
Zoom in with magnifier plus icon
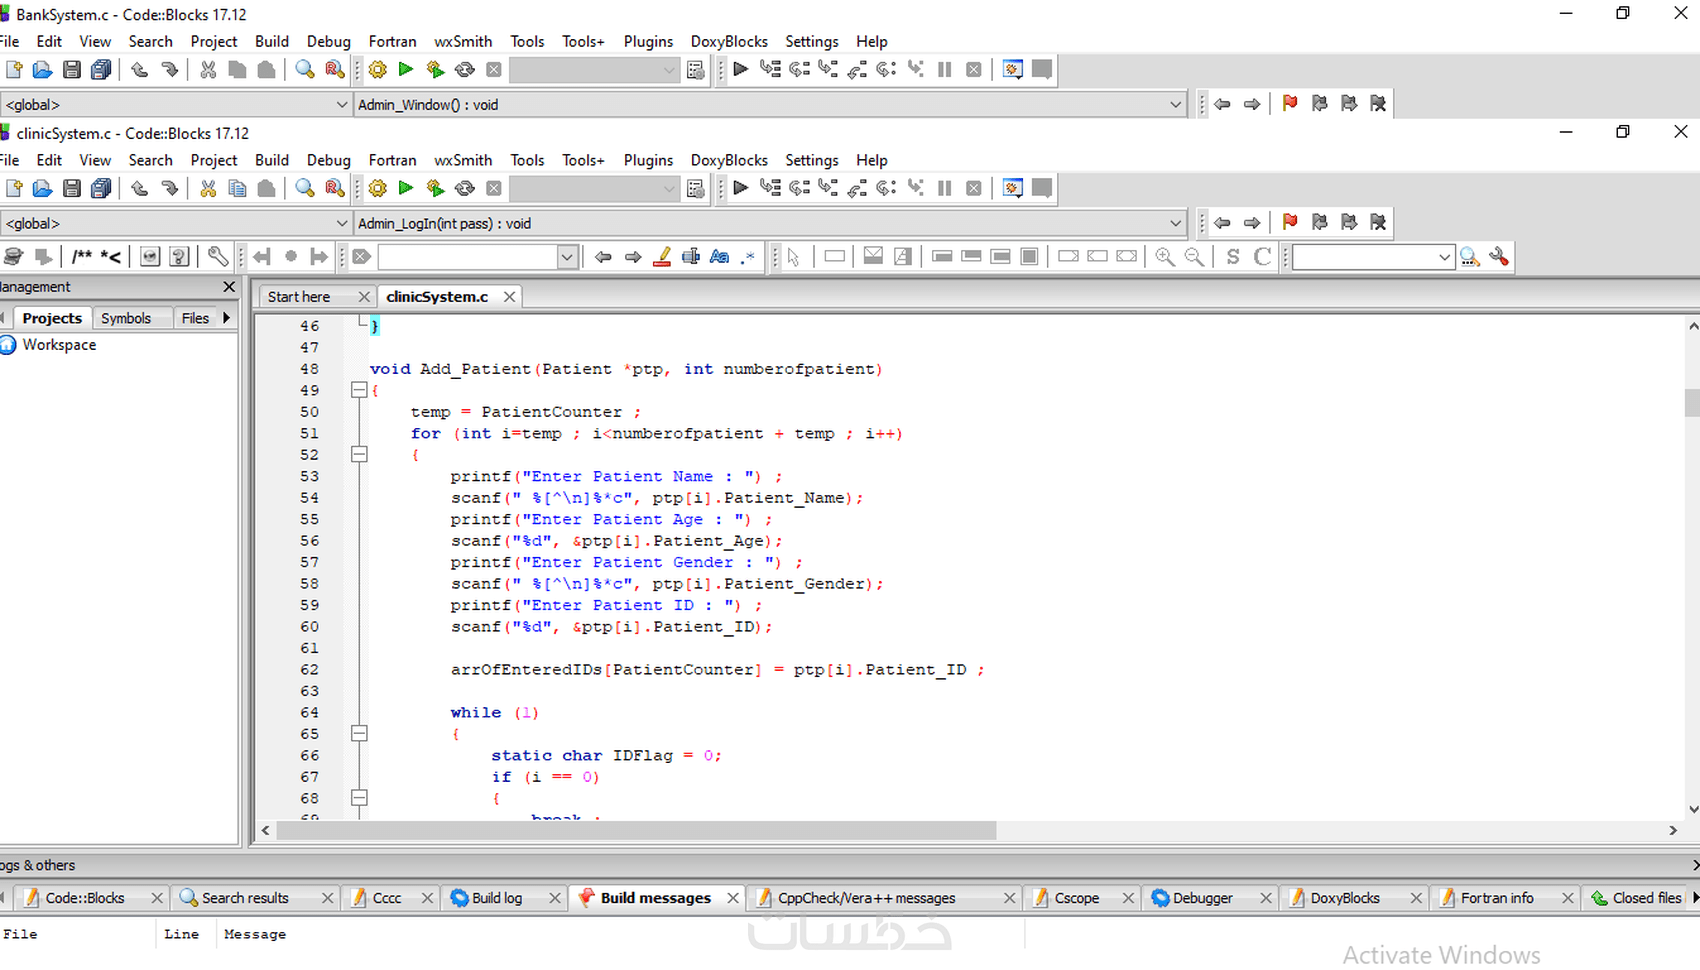tap(1164, 257)
